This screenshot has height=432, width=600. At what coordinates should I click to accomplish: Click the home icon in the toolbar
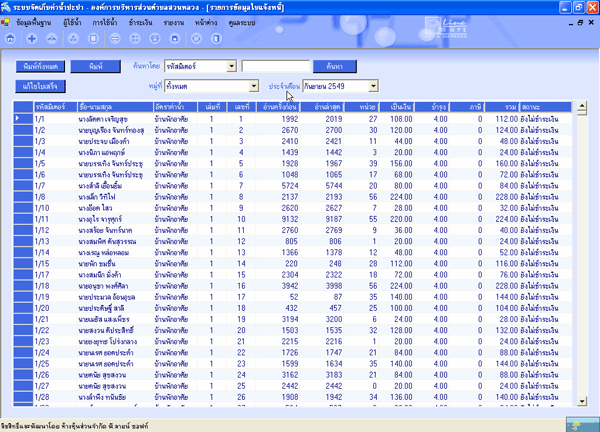(10, 38)
